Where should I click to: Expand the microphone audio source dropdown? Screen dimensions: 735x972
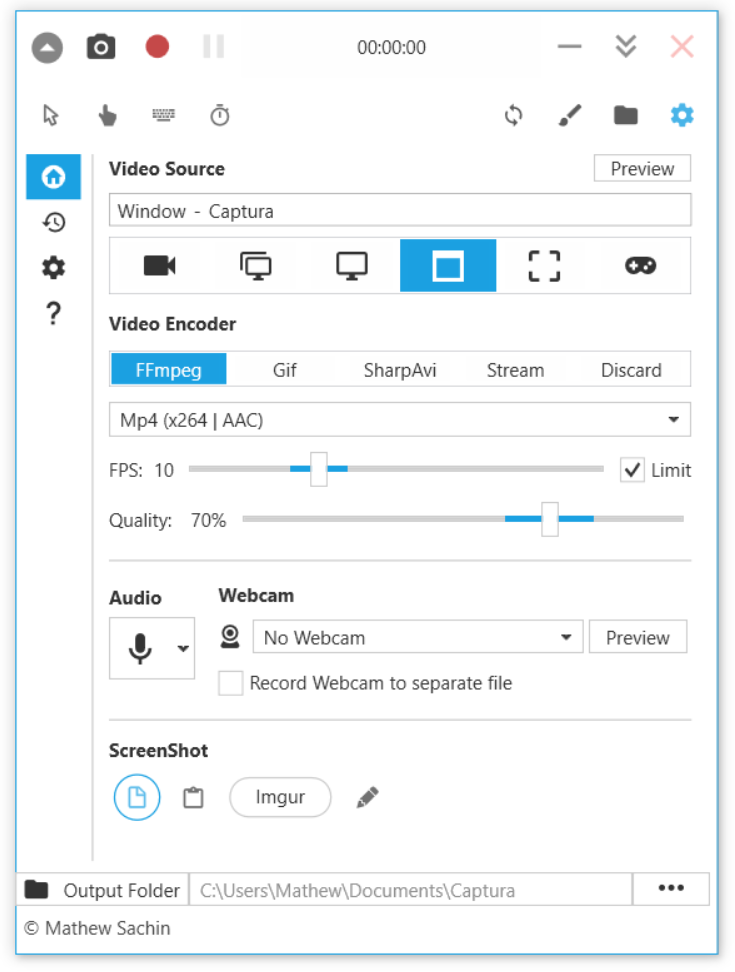tap(183, 648)
